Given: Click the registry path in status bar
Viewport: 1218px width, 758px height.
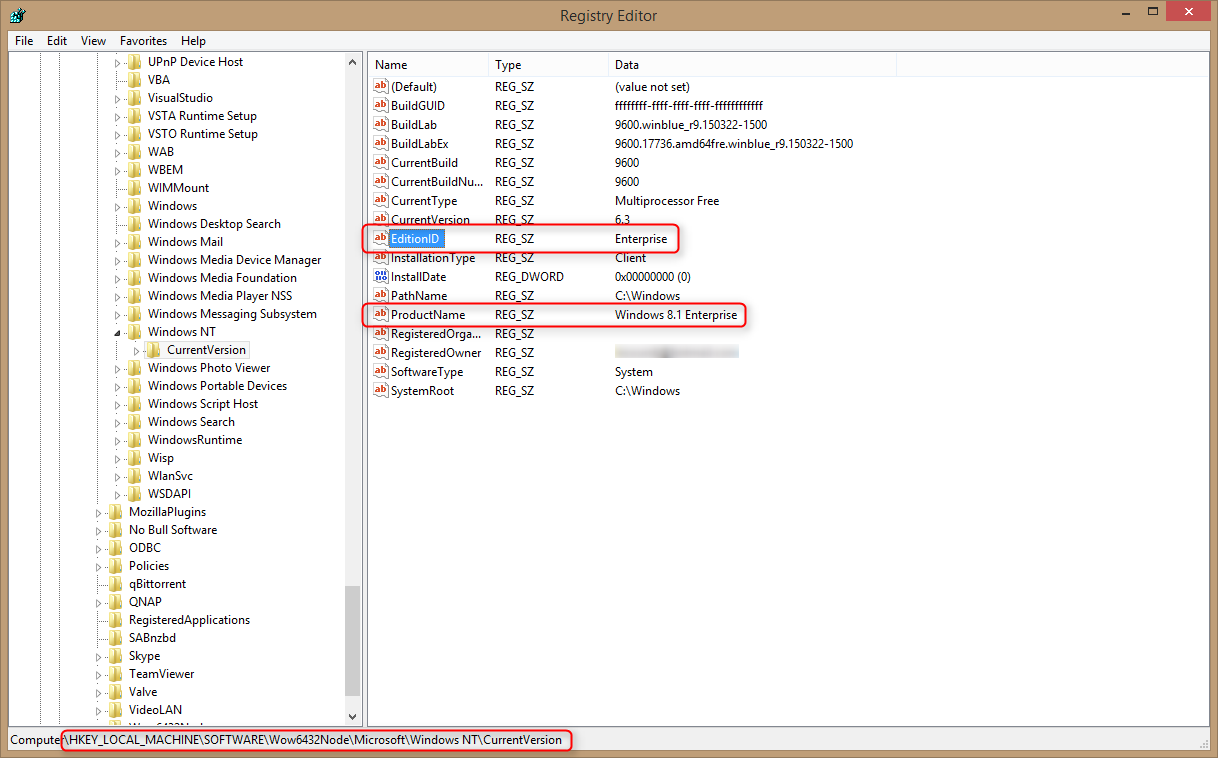Looking at the screenshot, I should click(x=312, y=740).
